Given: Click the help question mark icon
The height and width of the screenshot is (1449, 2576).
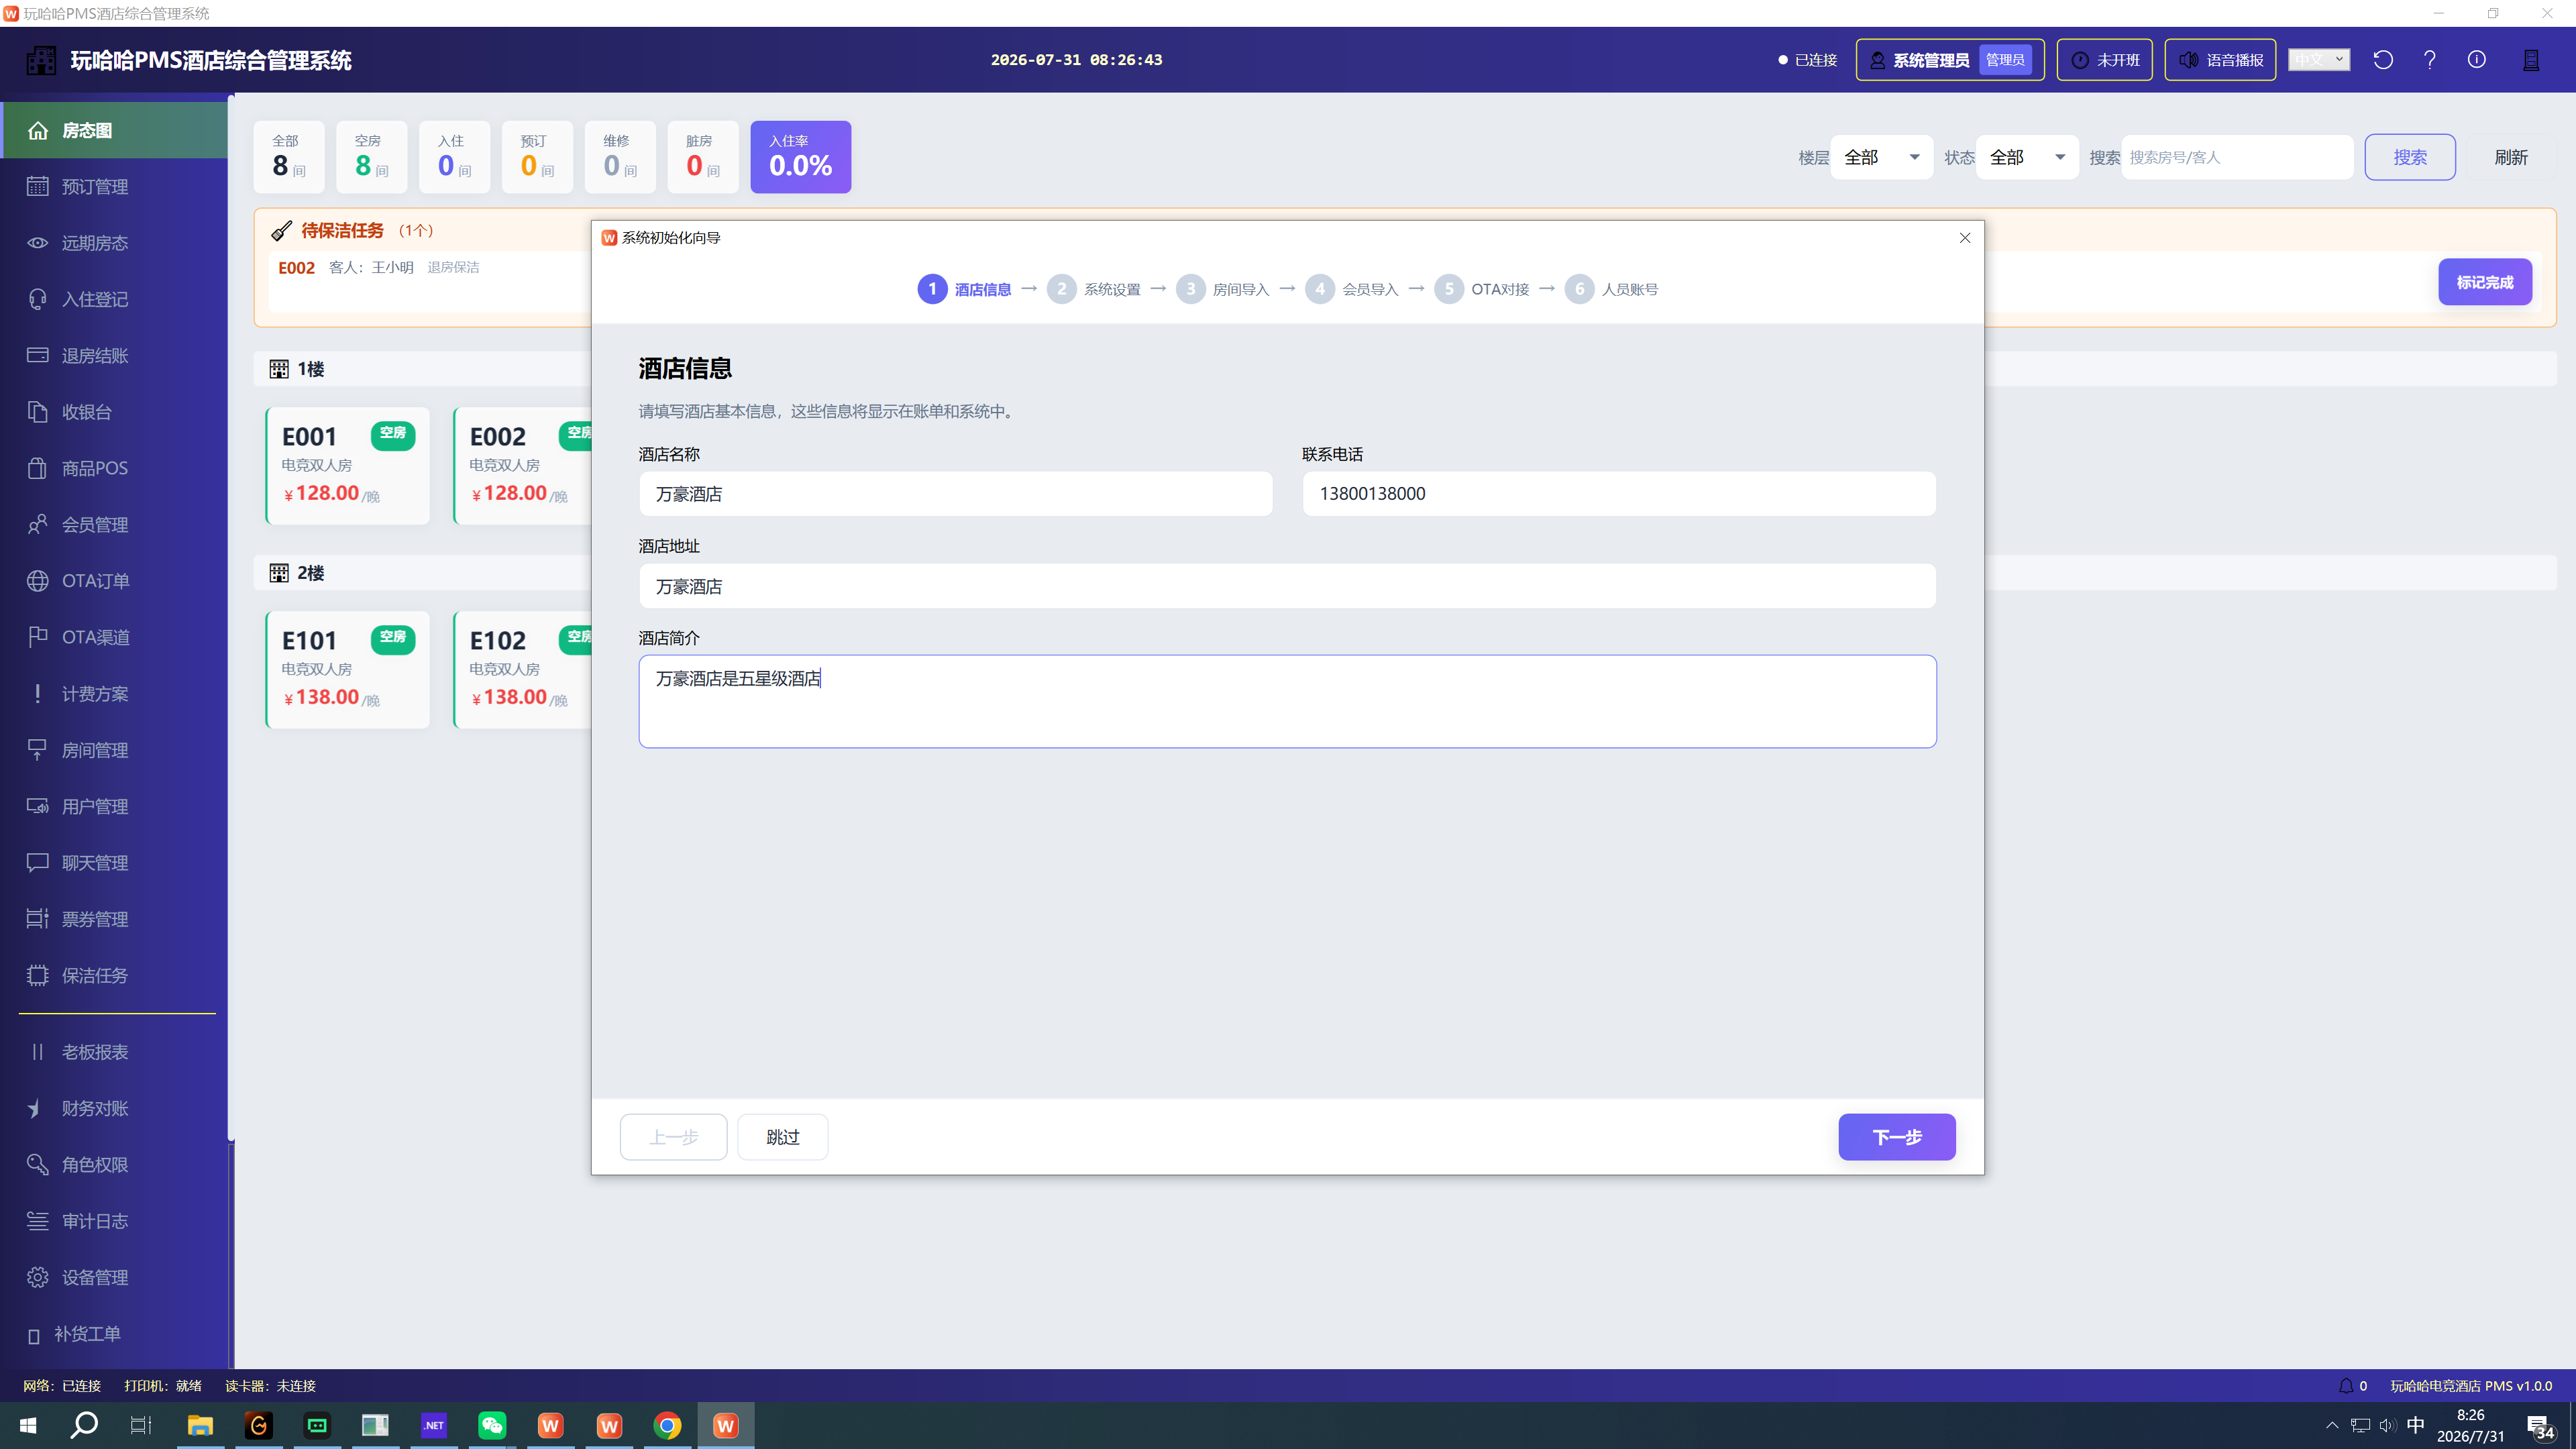Looking at the screenshot, I should tap(2430, 60).
